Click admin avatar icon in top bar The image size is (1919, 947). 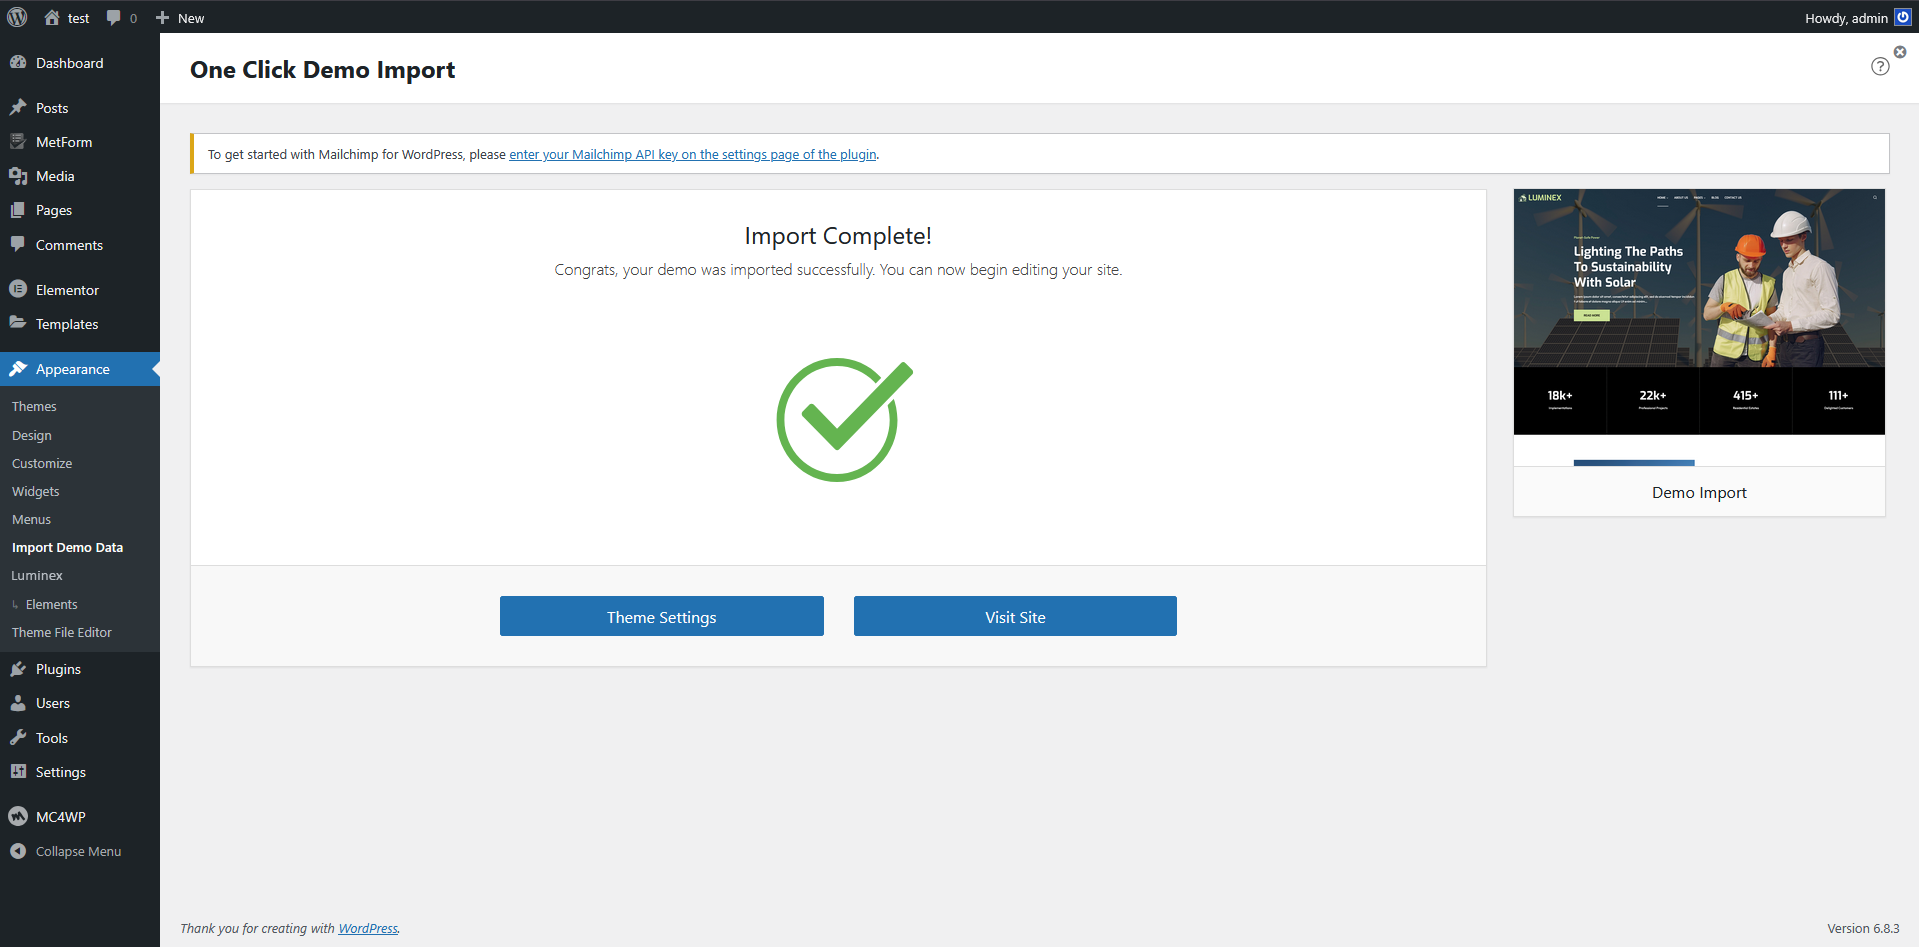[1903, 17]
